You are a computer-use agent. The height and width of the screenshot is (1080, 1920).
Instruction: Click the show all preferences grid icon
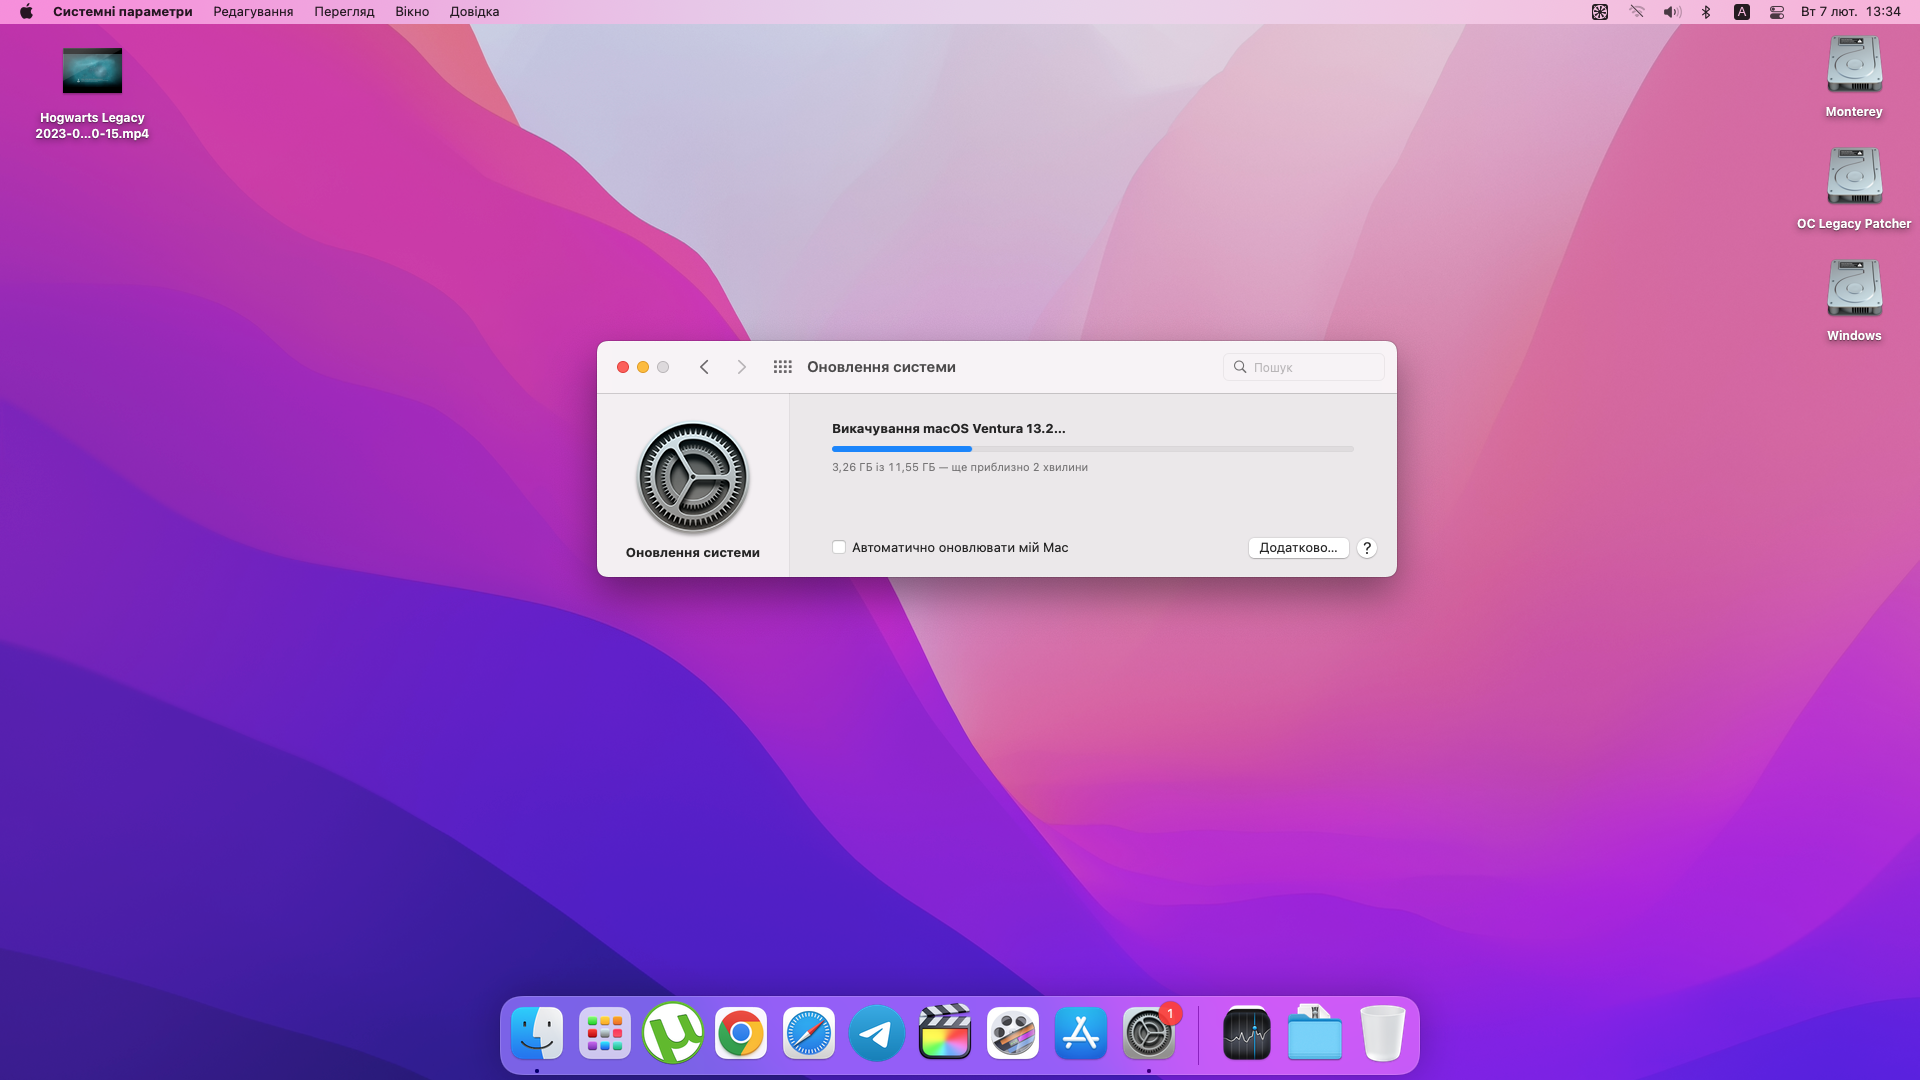[x=782, y=367]
